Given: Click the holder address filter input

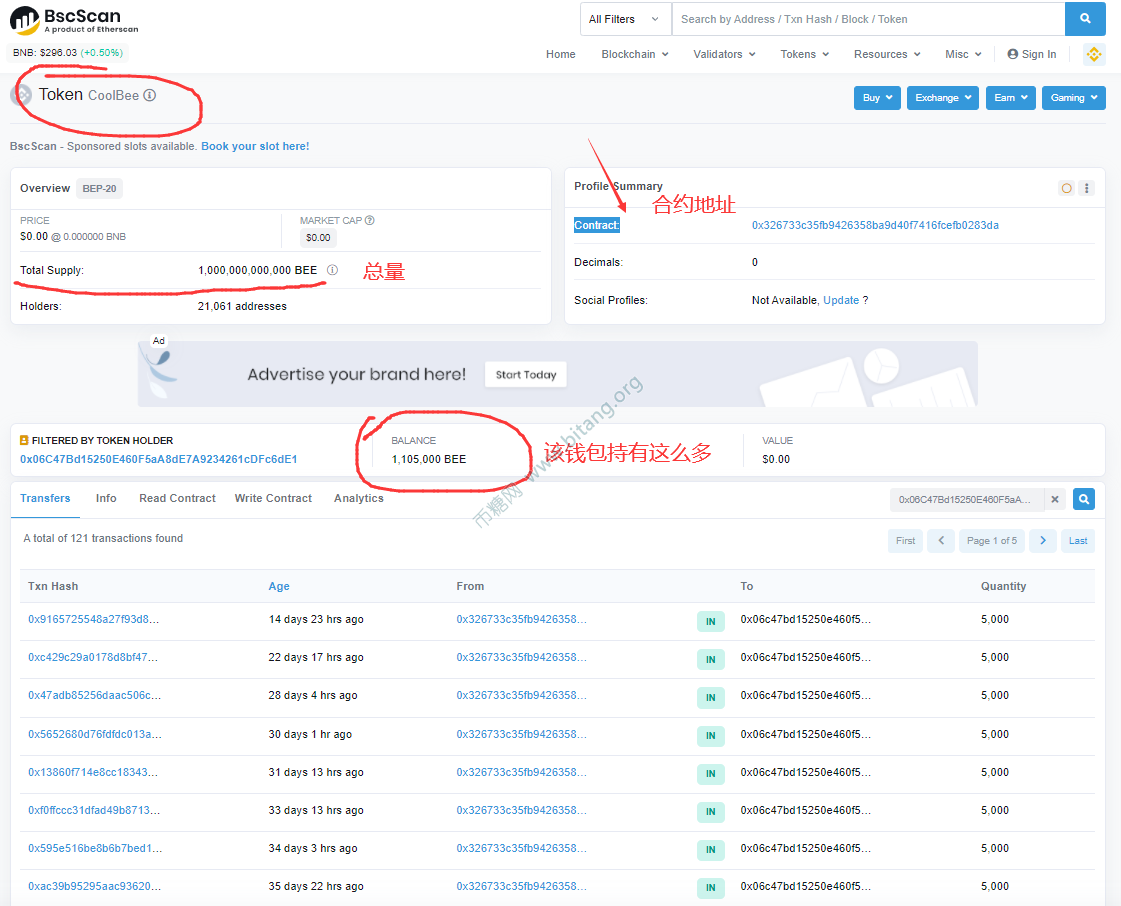Looking at the screenshot, I should (967, 499).
